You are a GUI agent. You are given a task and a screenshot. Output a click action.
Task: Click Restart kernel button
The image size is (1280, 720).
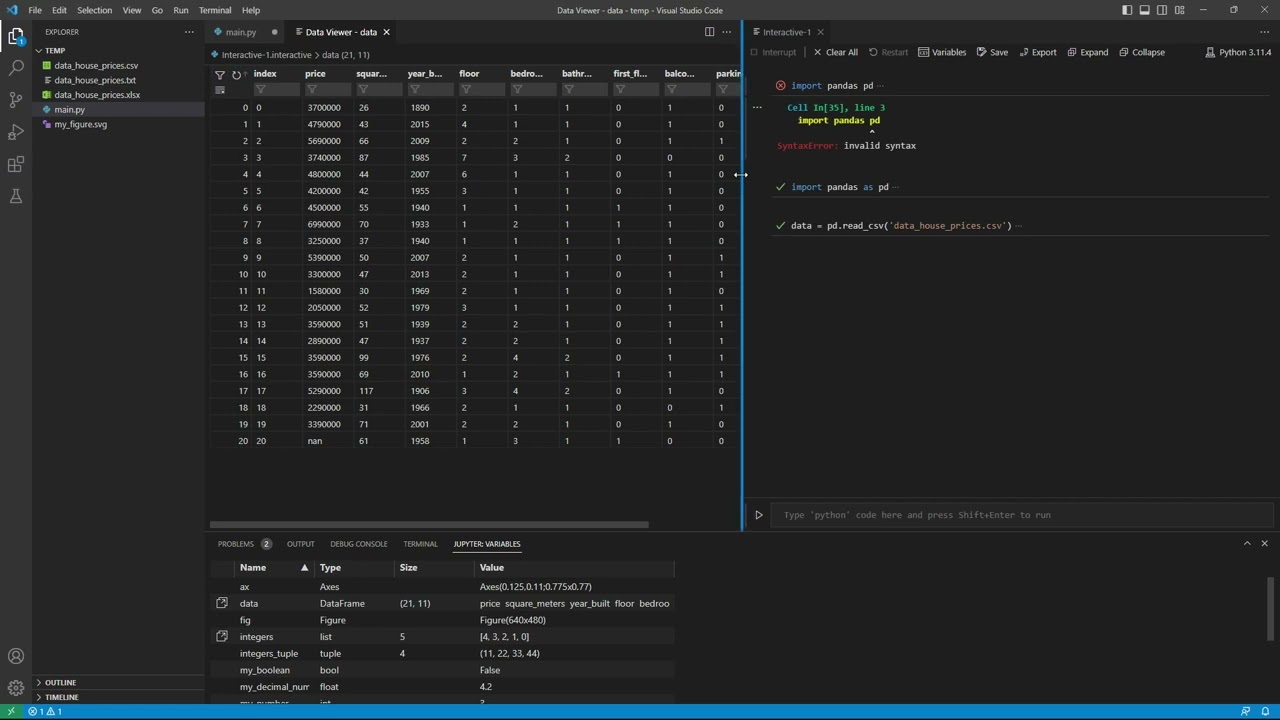click(888, 52)
